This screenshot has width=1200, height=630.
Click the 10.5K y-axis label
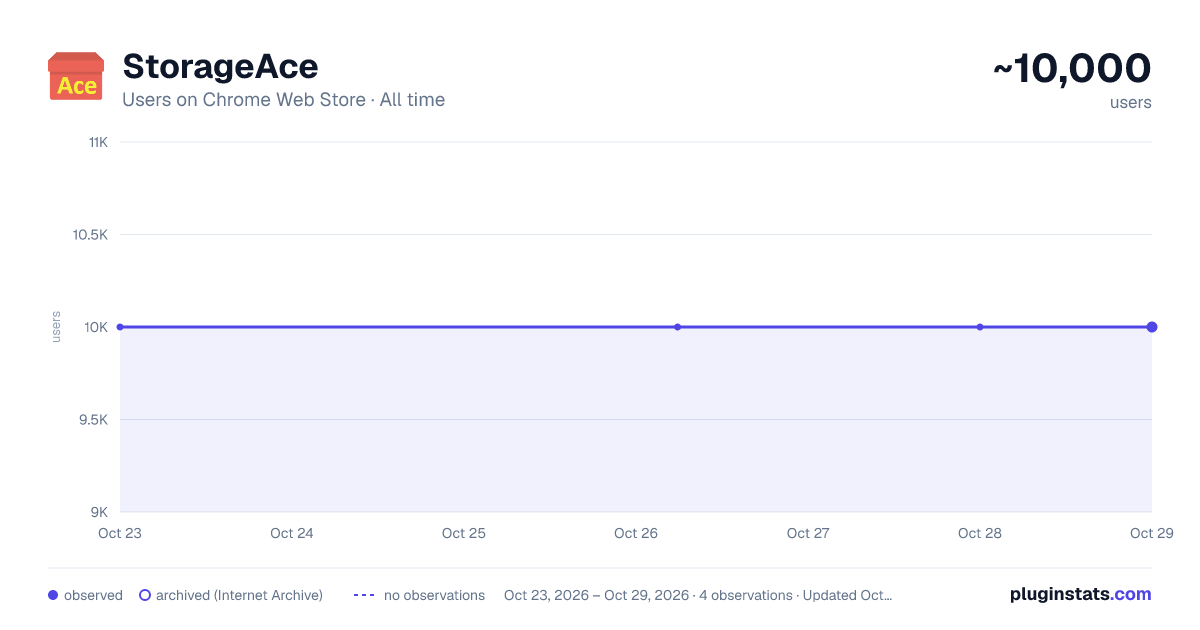(90, 235)
